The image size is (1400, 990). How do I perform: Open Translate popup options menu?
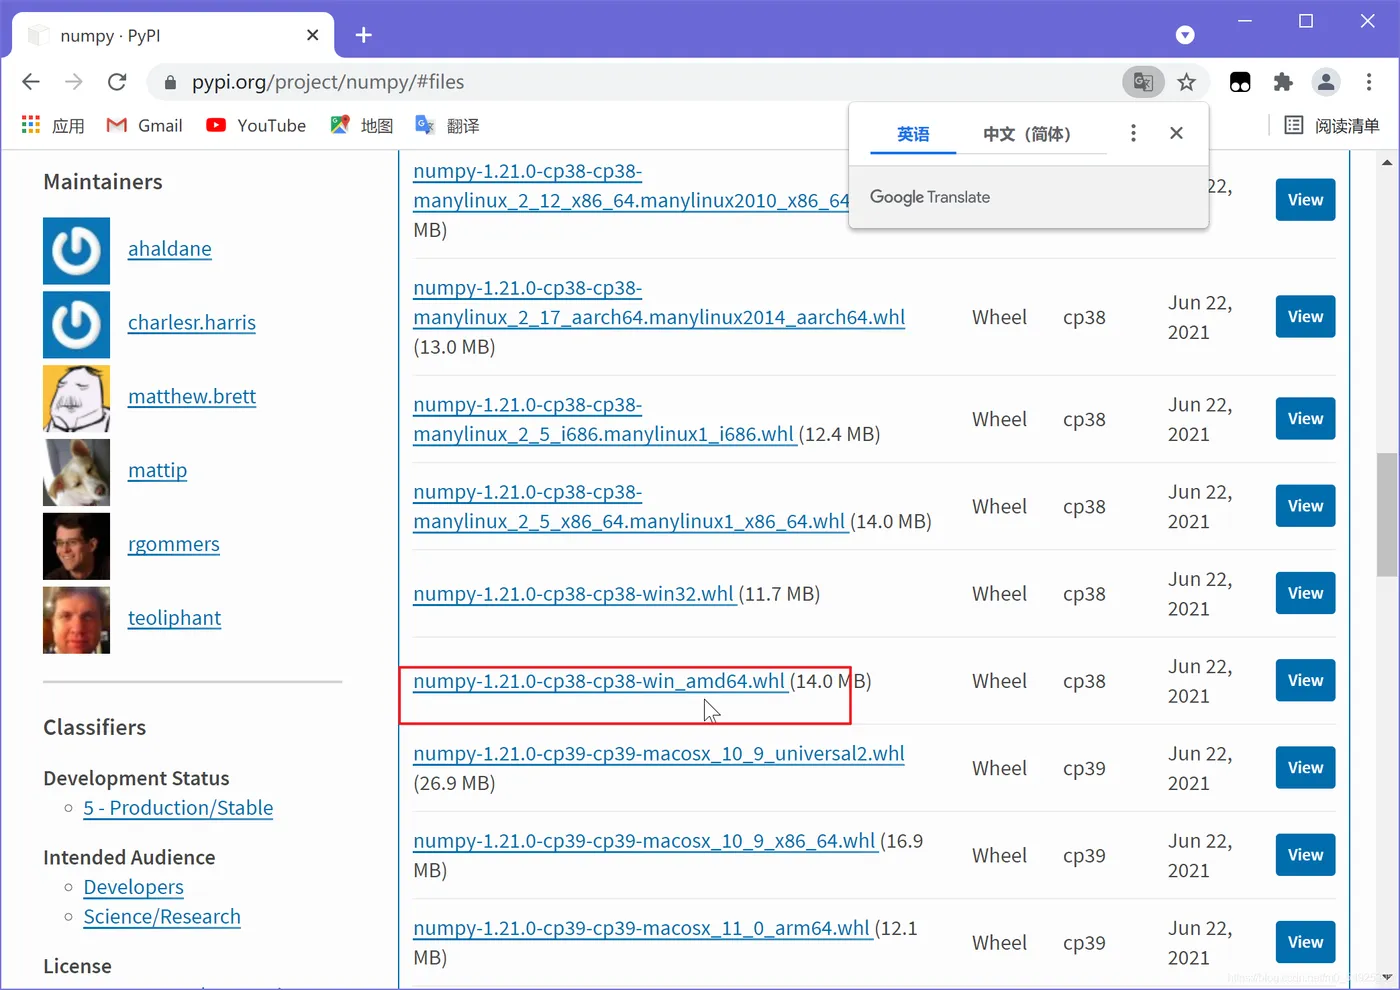tap(1133, 133)
